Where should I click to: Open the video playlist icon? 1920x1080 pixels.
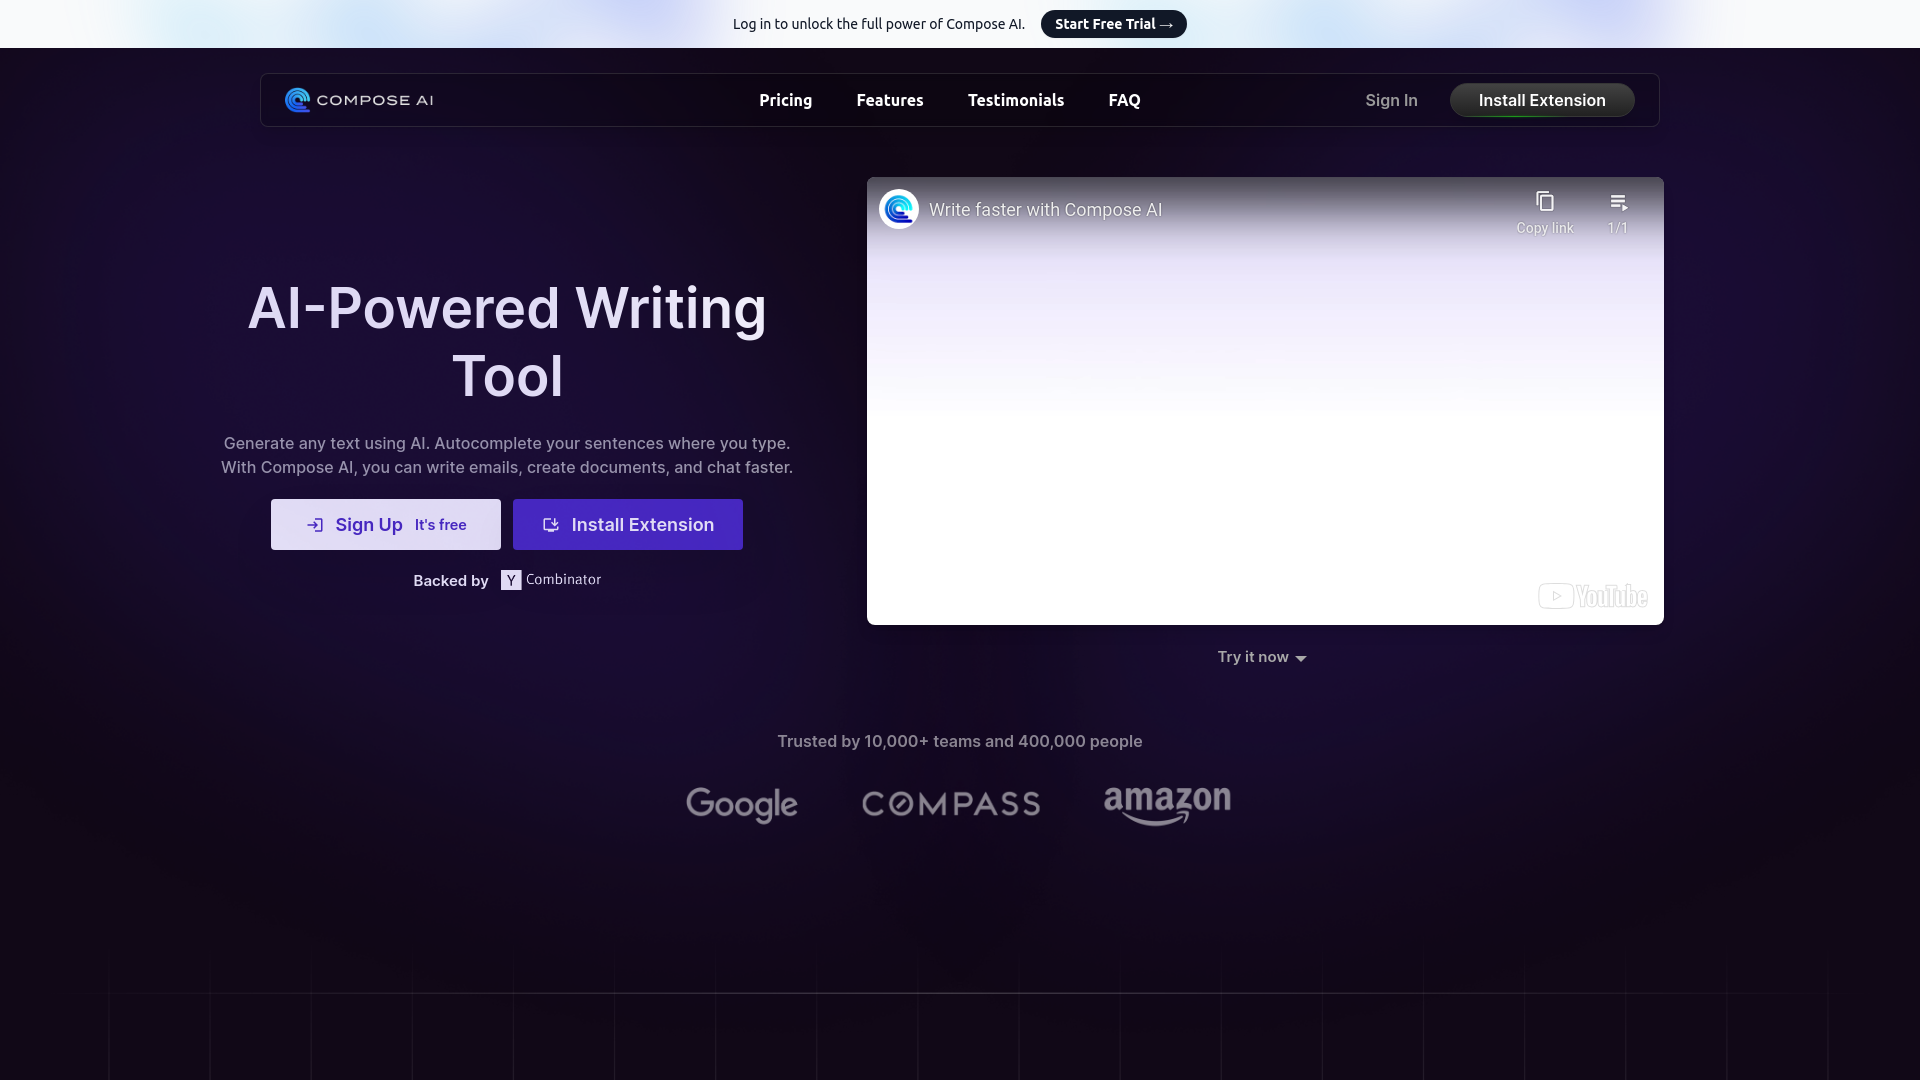tap(1618, 202)
